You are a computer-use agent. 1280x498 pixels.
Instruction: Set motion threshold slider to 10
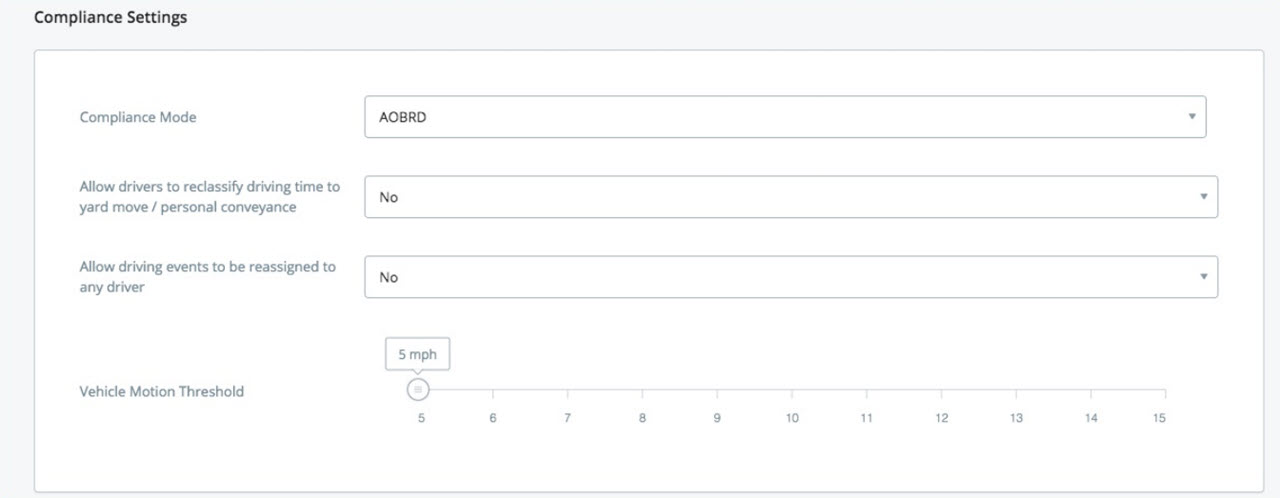coord(792,390)
